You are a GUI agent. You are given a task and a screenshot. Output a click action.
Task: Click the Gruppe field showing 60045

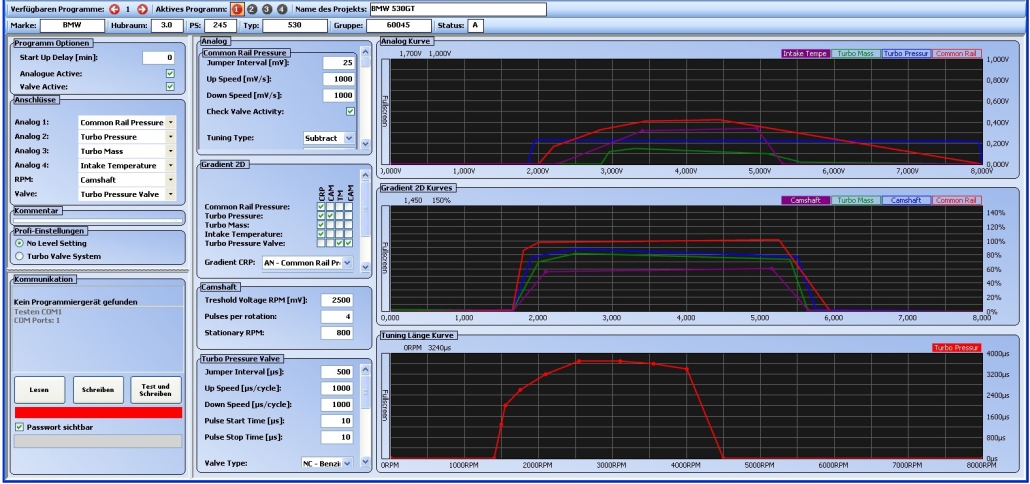tap(399, 26)
